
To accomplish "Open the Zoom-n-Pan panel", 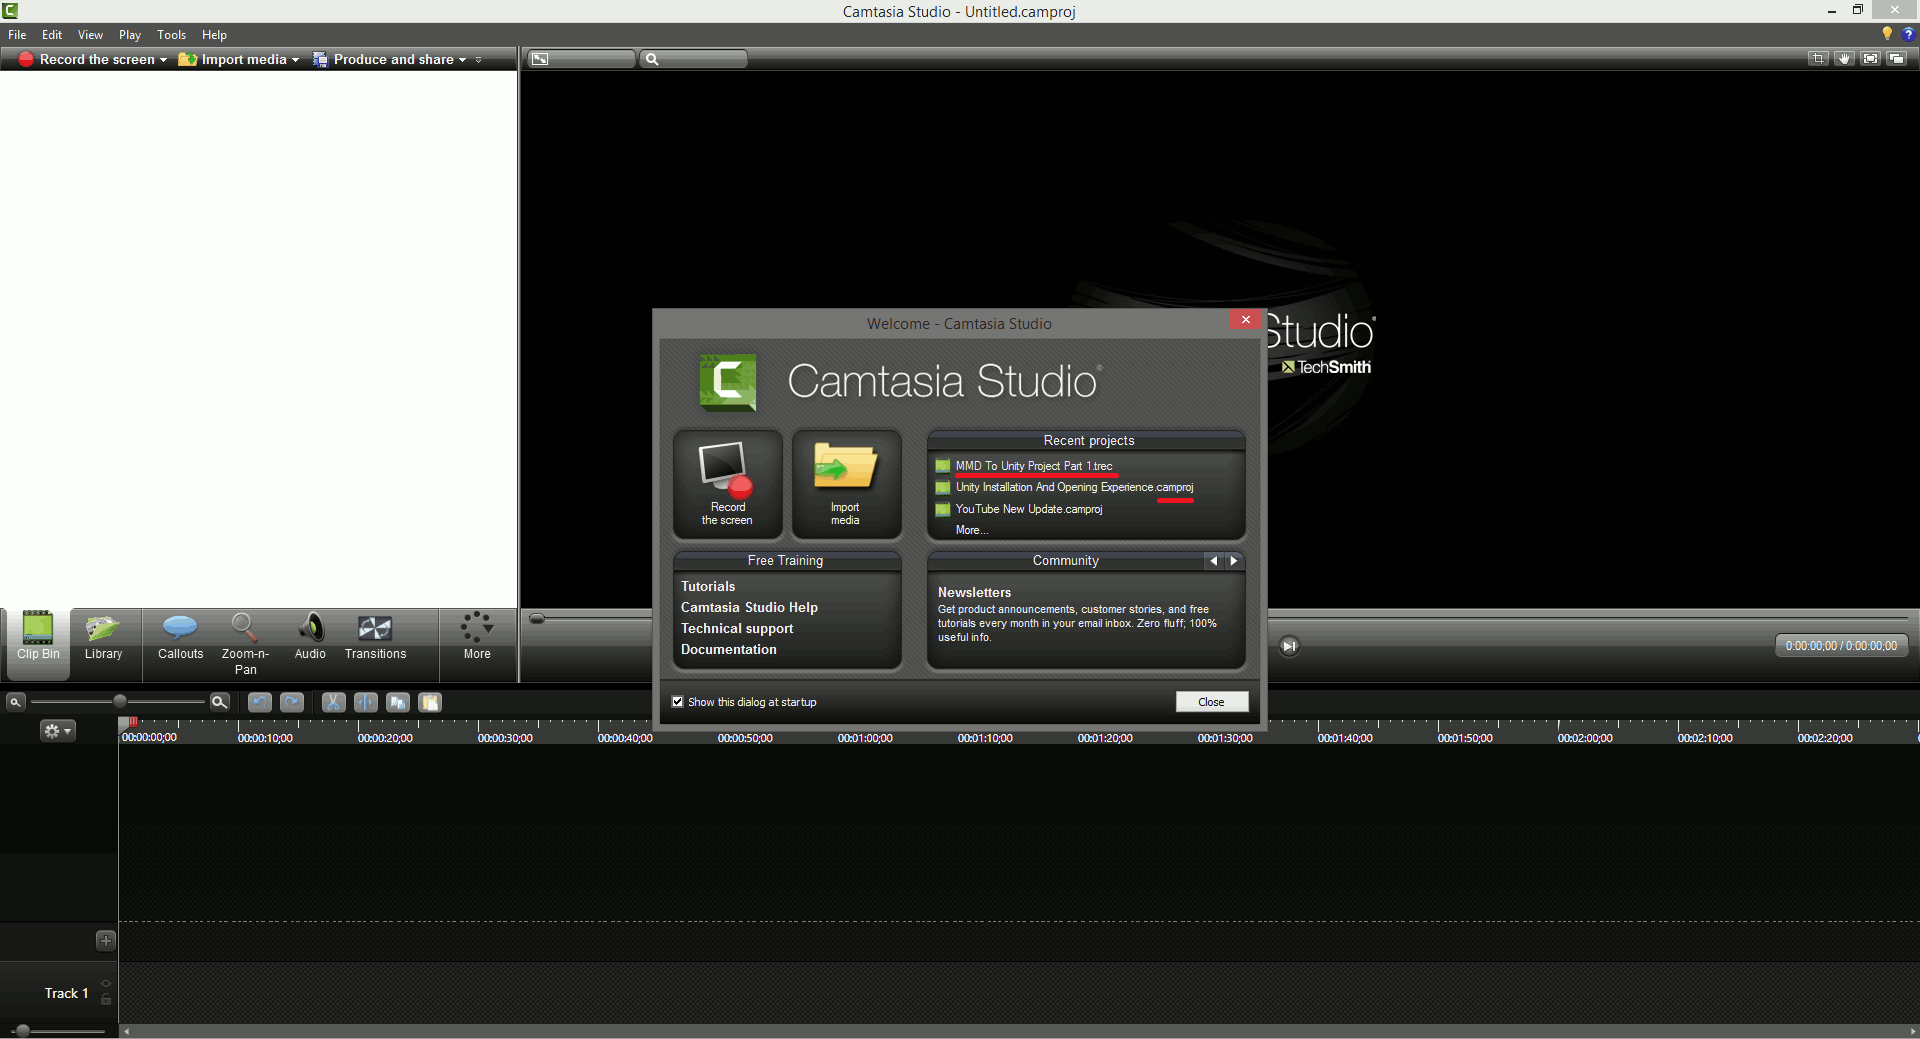I will click(x=245, y=643).
